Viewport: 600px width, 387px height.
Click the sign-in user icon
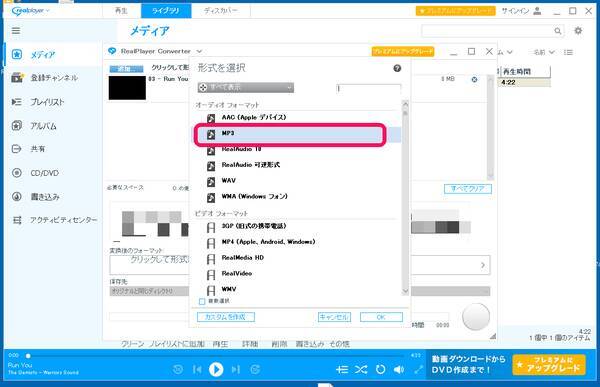click(537, 11)
